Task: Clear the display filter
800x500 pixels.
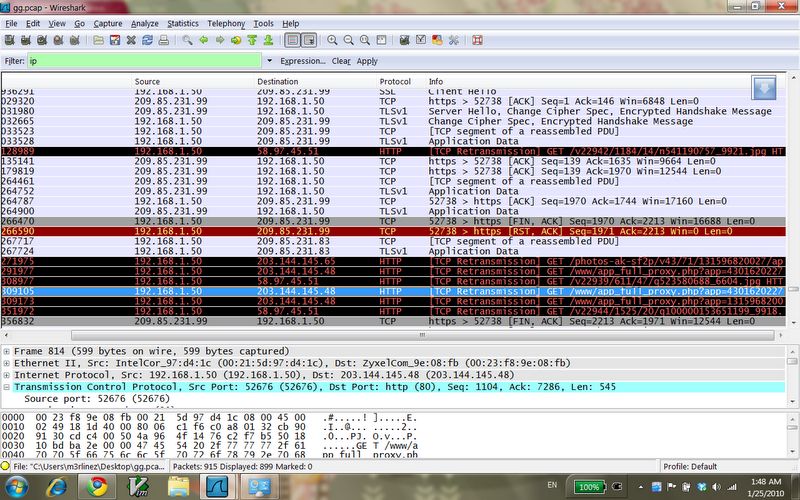Action: pyautogui.click(x=341, y=61)
